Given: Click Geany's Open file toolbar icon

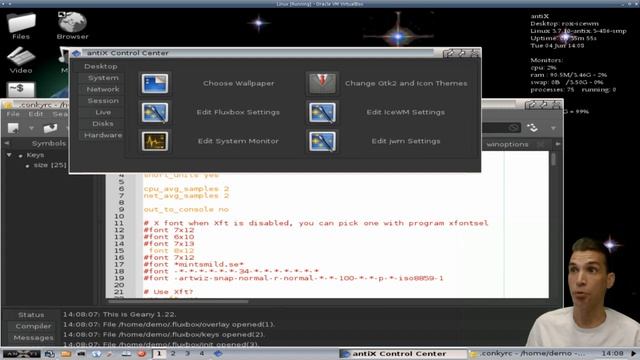Looking at the screenshot, I should click(50, 128).
